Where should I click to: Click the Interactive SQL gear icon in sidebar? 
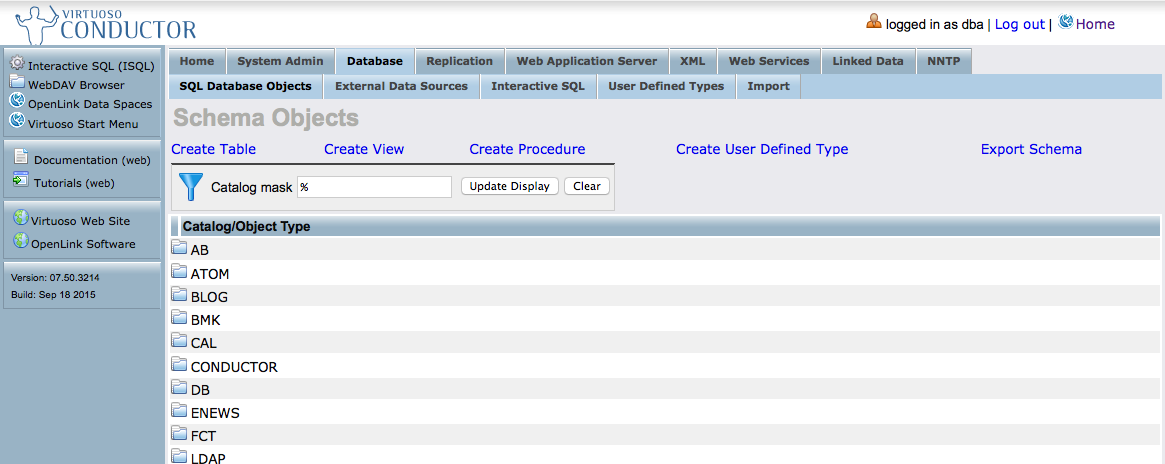click(17, 64)
